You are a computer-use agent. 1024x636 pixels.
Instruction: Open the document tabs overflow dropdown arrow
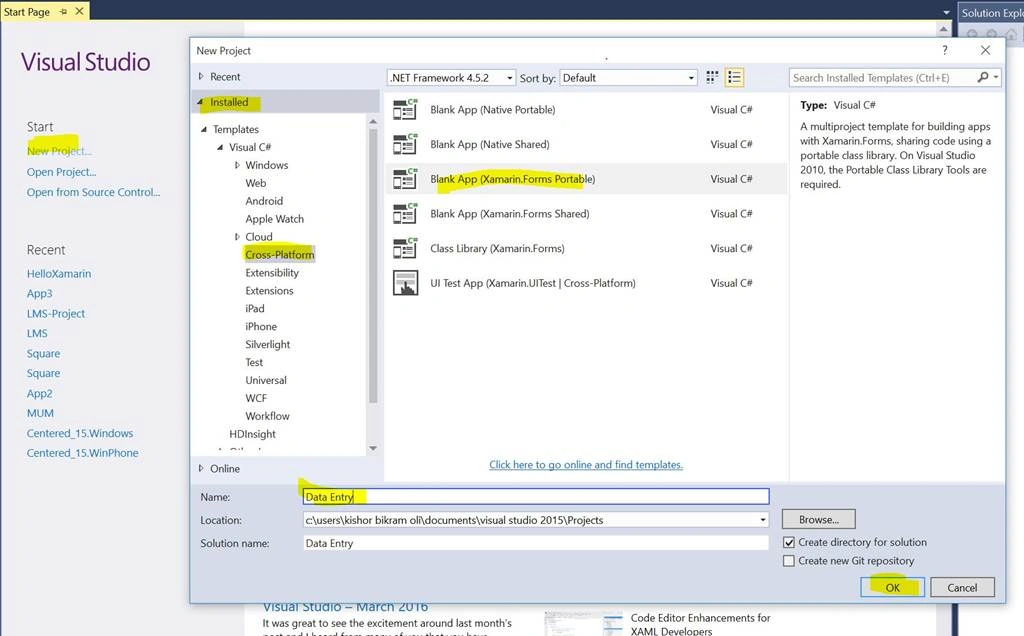pyautogui.click(x=946, y=12)
